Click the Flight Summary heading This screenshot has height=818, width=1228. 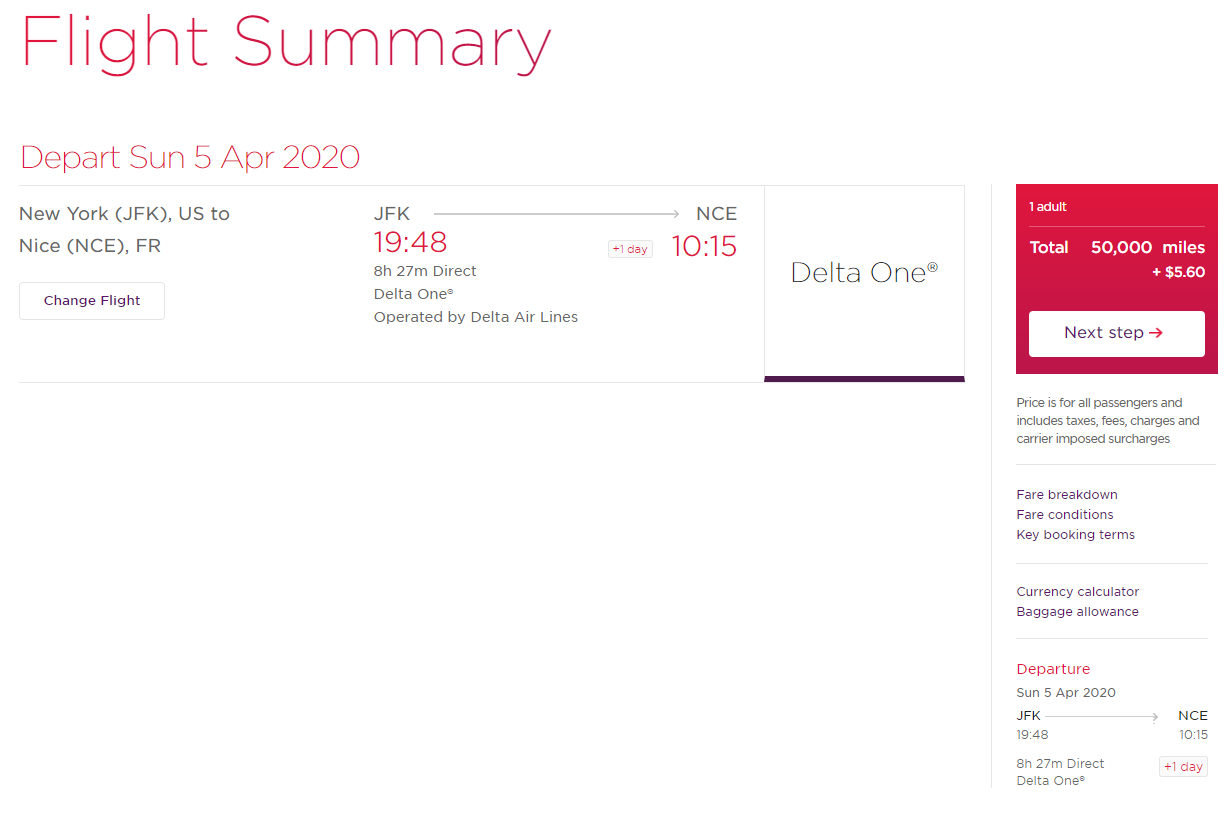click(x=286, y=43)
